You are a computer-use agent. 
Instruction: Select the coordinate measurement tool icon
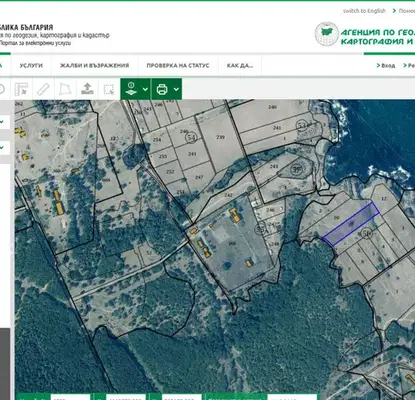pyautogui.click(x=21, y=89)
